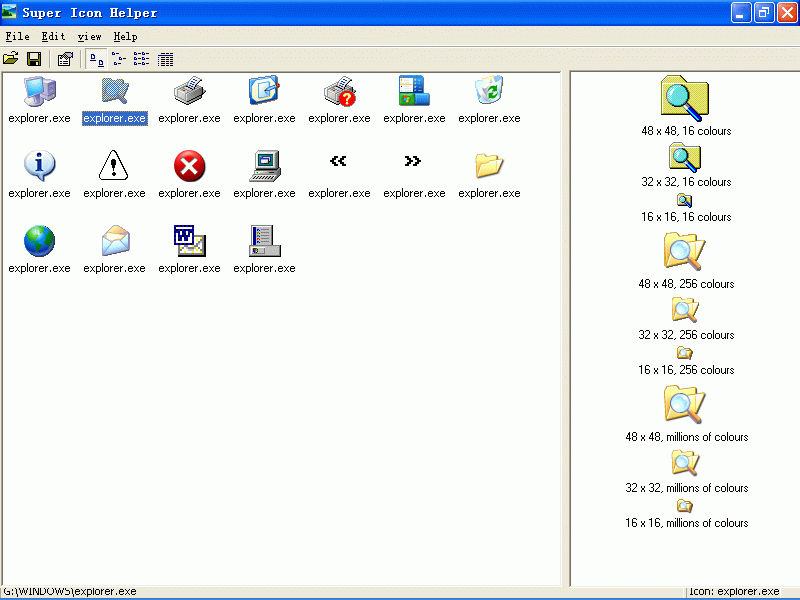
Task: Select the printer with question mark icon
Action: click(339, 91)
